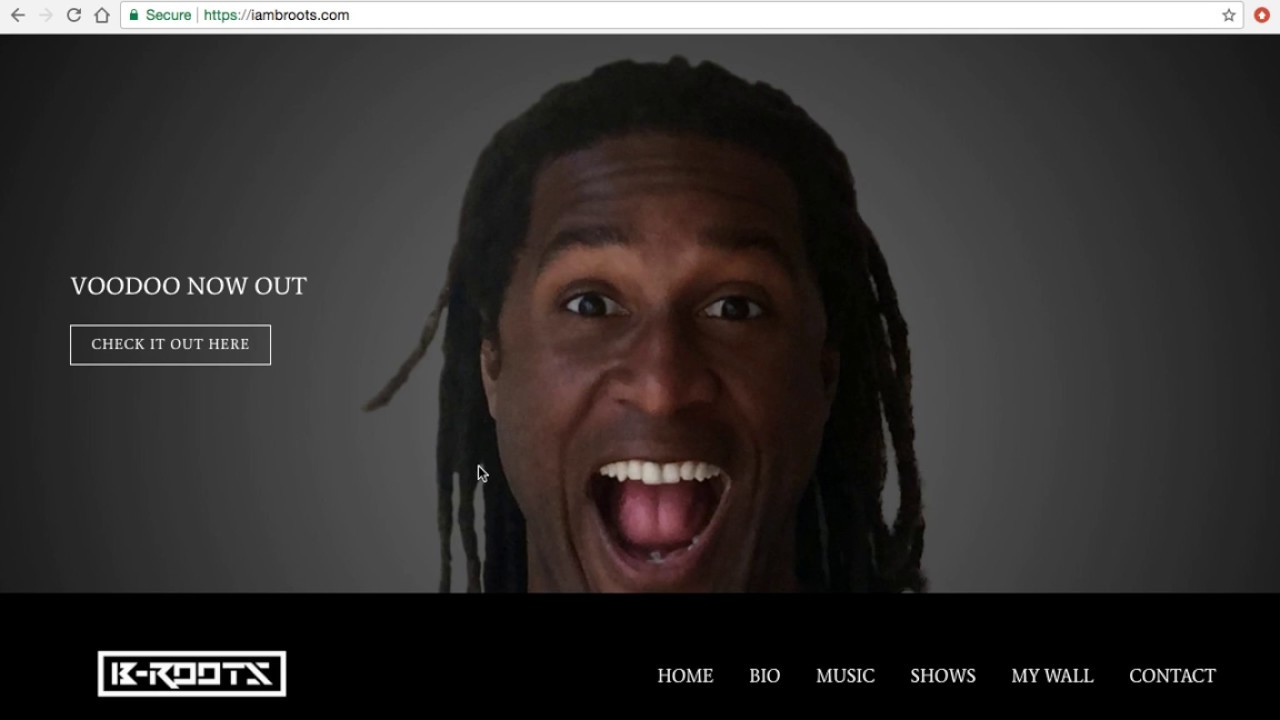Click the K-Roots logo
The image size is (1280, 720).
pos(192,674)
